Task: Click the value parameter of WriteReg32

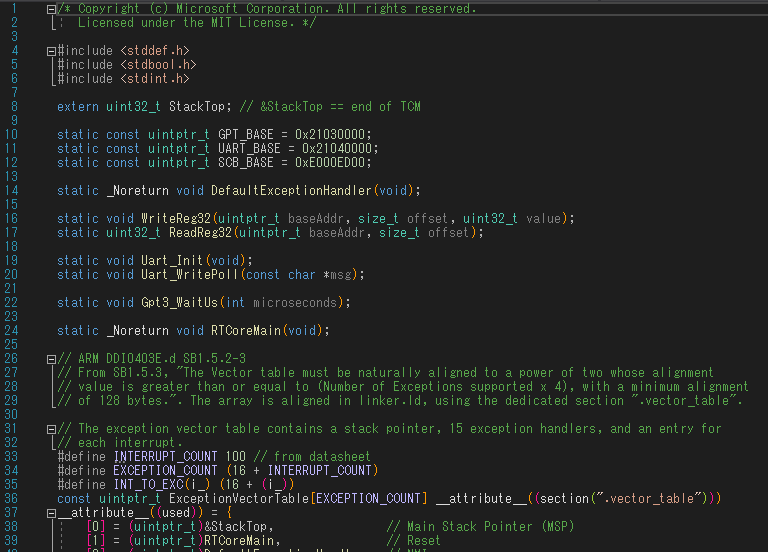Action: coord(543,218)
